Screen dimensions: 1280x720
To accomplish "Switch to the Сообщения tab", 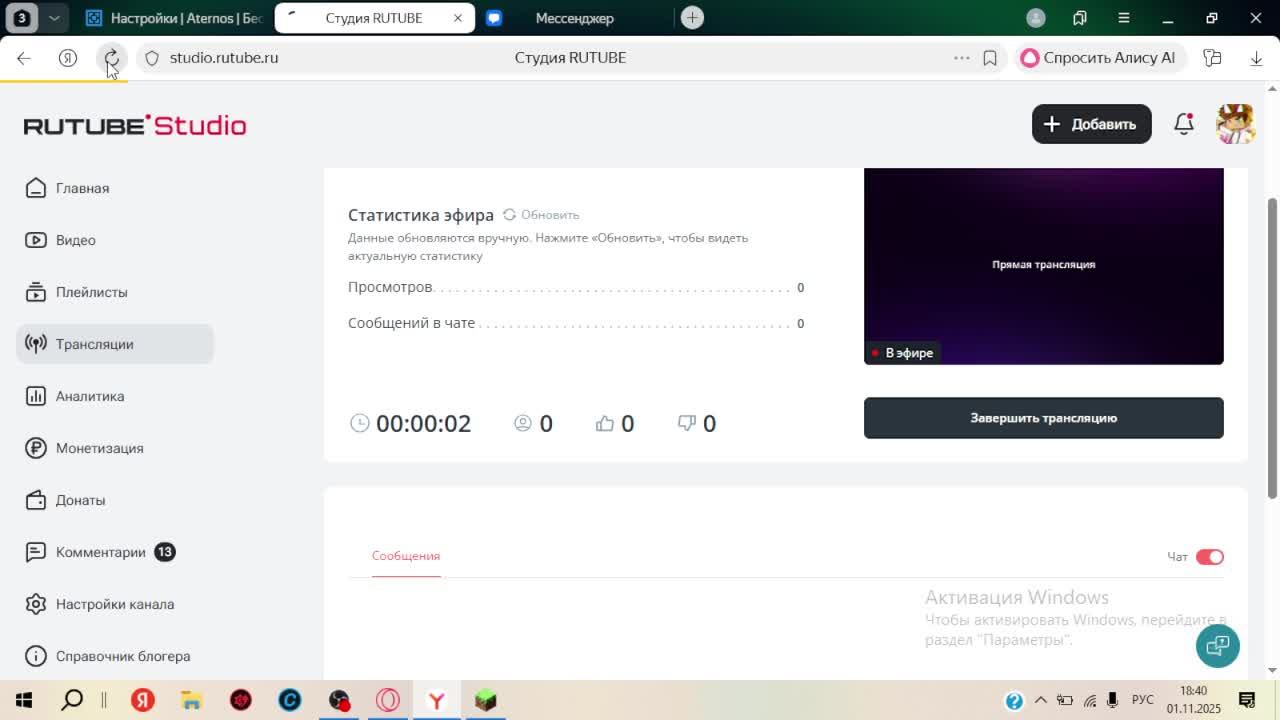I will (x=406, y=556).
